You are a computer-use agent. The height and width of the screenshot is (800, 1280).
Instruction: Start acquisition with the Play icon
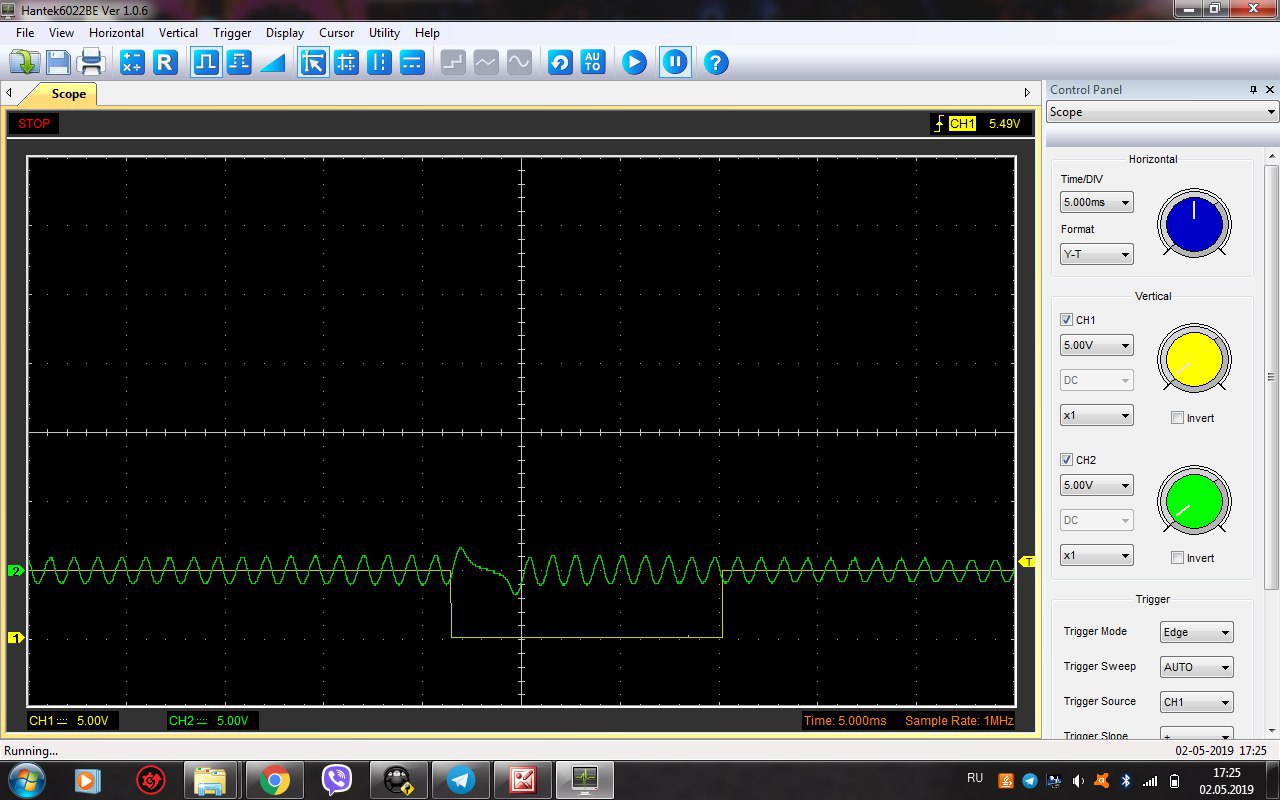coord(634,62)
